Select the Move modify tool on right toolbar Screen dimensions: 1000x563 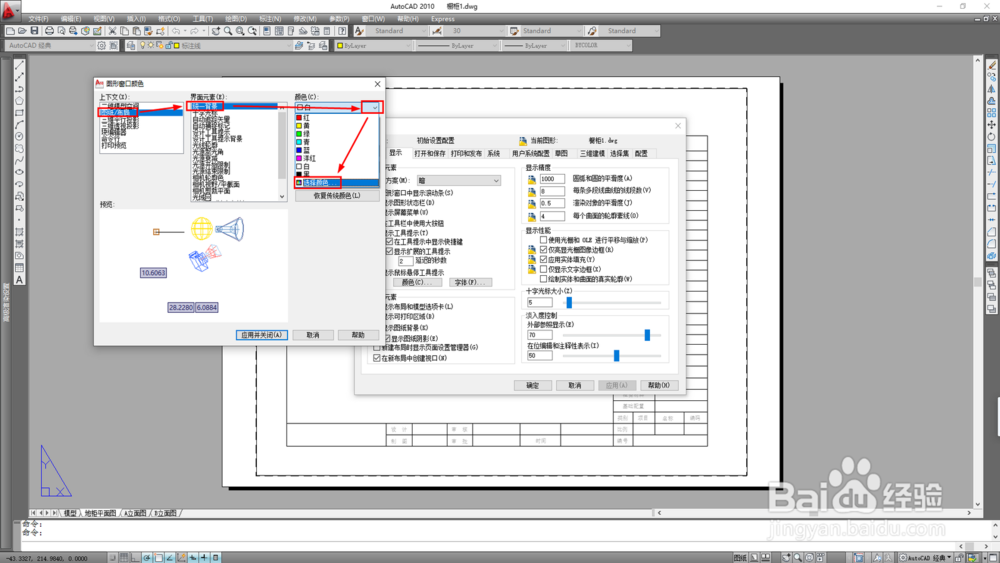[x=992, y=124]
